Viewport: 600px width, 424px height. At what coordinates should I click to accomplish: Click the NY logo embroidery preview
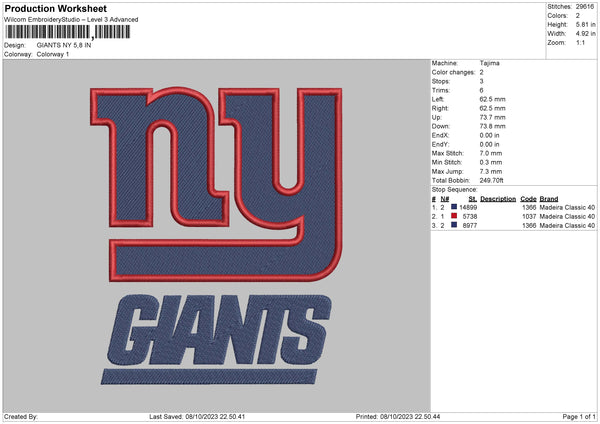(x=216, y=184)
